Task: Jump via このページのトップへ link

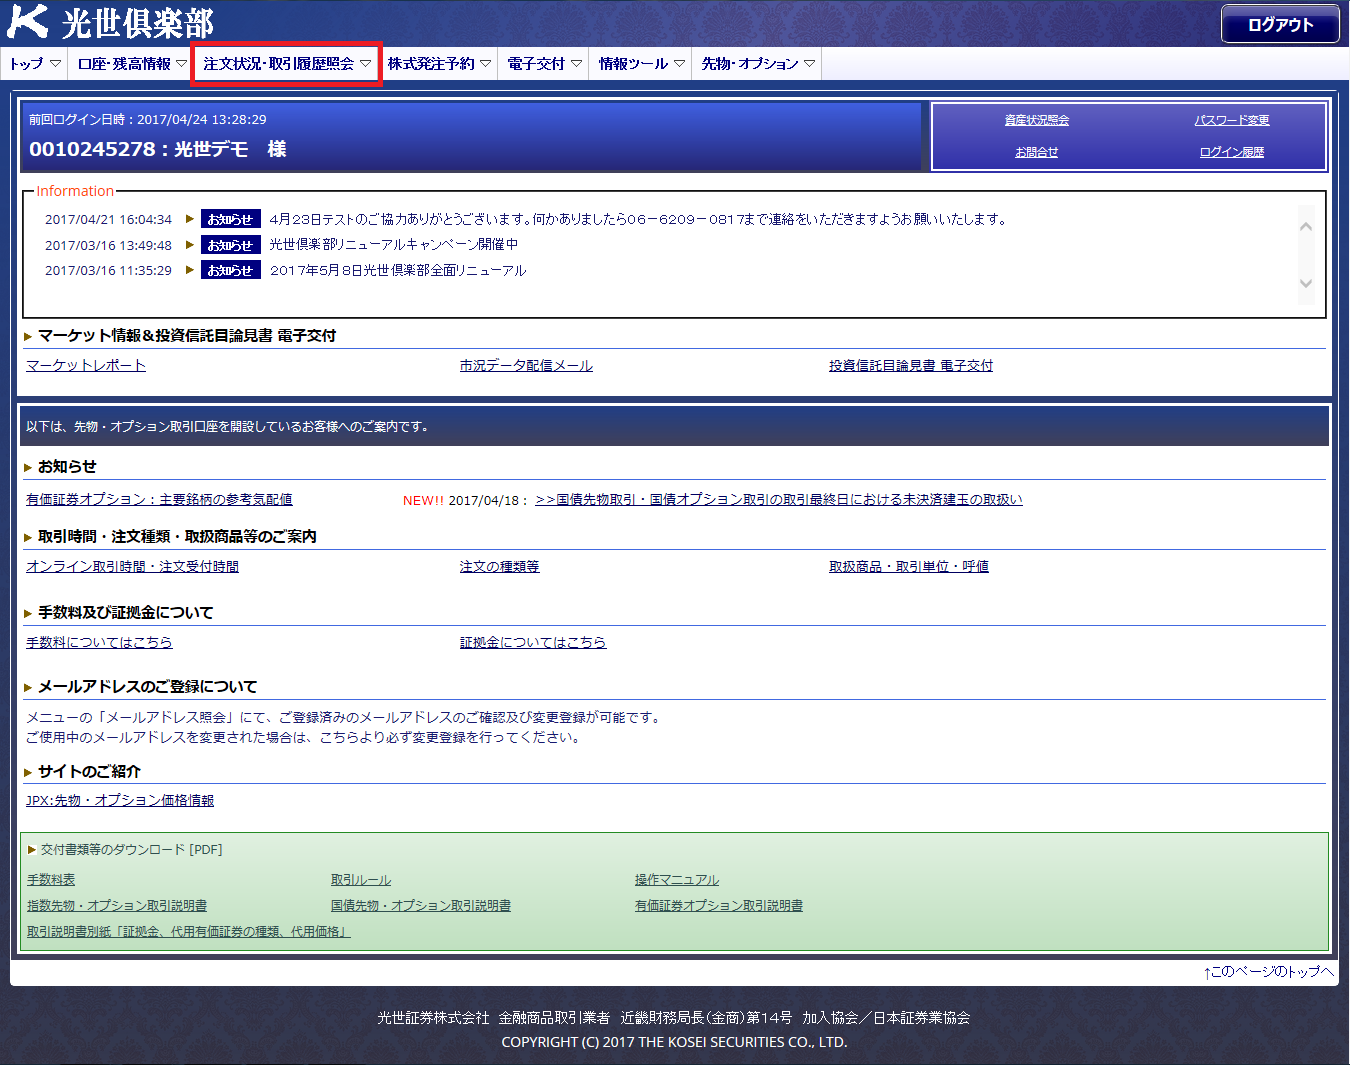Action: 1269,971
